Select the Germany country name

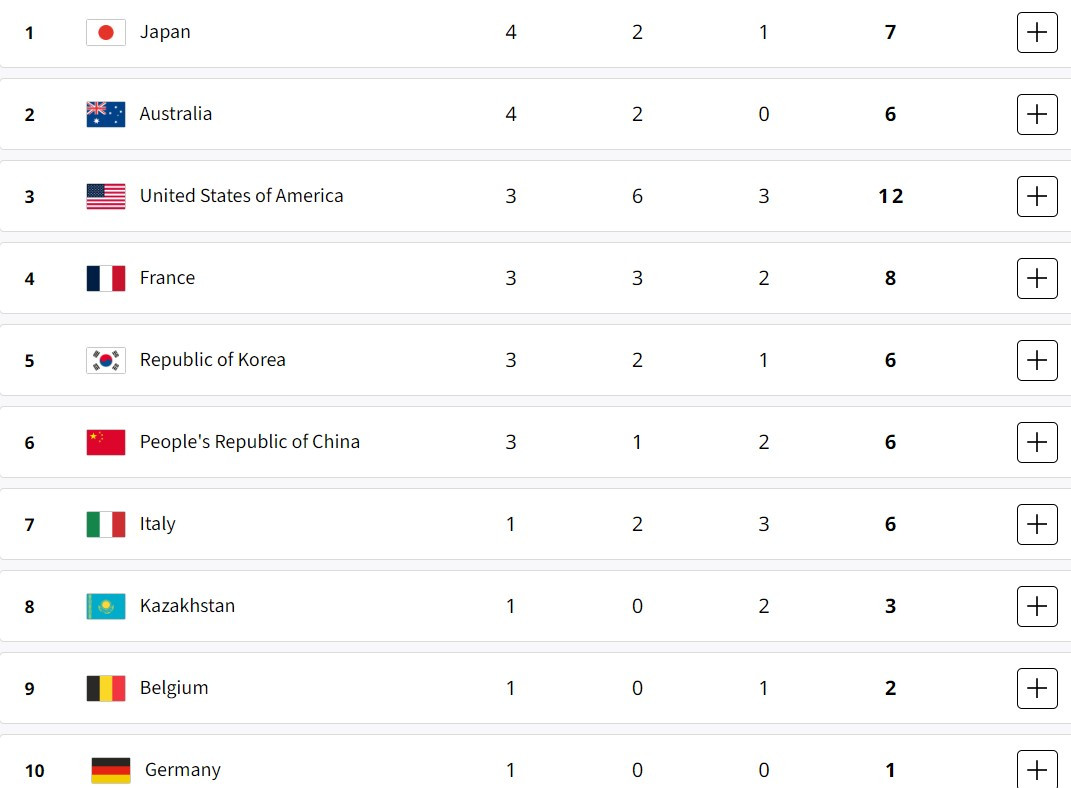(182, 770)
